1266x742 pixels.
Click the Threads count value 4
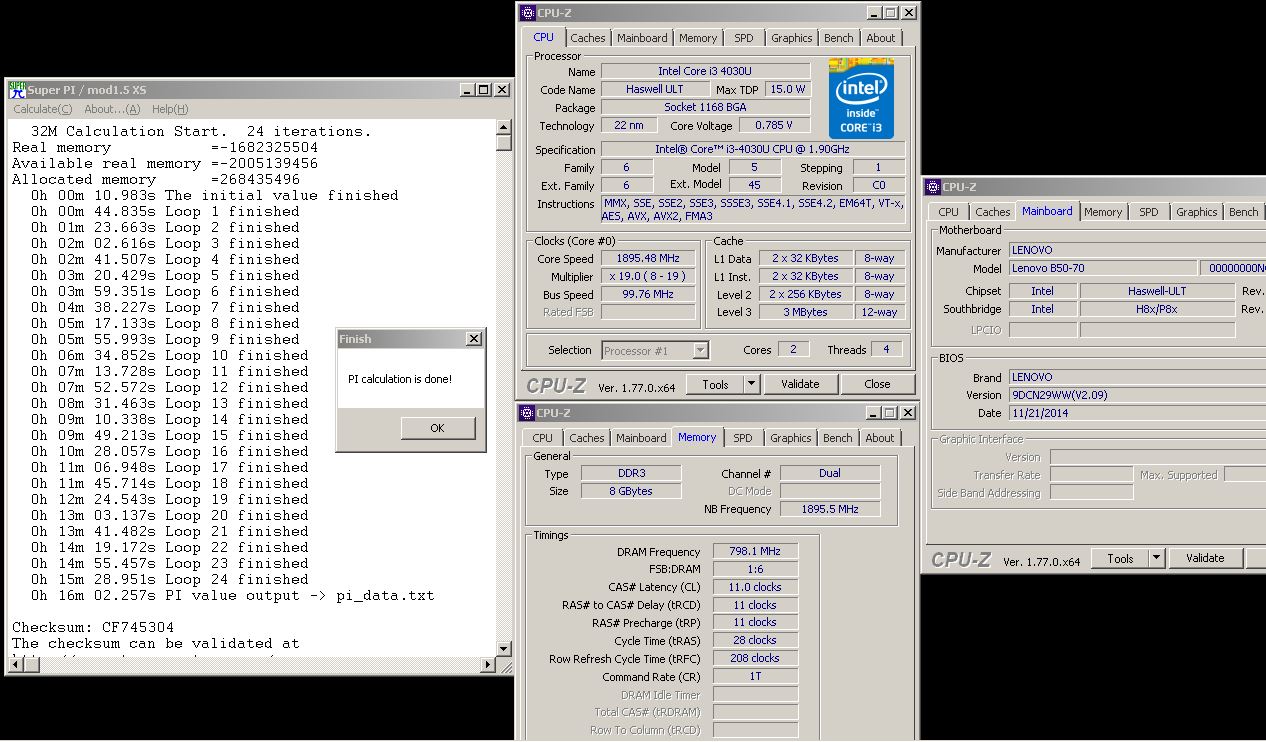pyautogui.click(x=885, y=349)
